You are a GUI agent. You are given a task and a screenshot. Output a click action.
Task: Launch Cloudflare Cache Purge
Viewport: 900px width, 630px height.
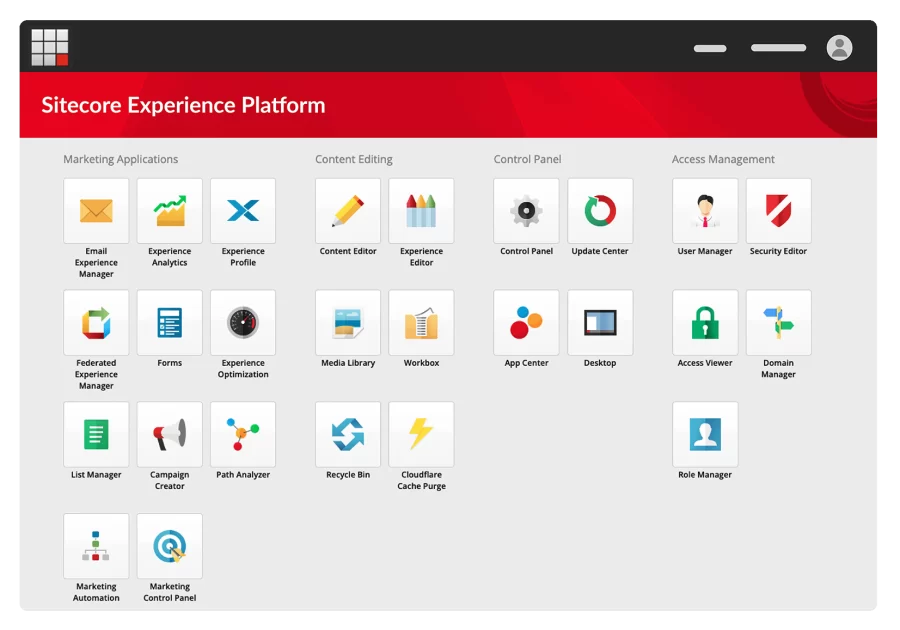[421, 434]
